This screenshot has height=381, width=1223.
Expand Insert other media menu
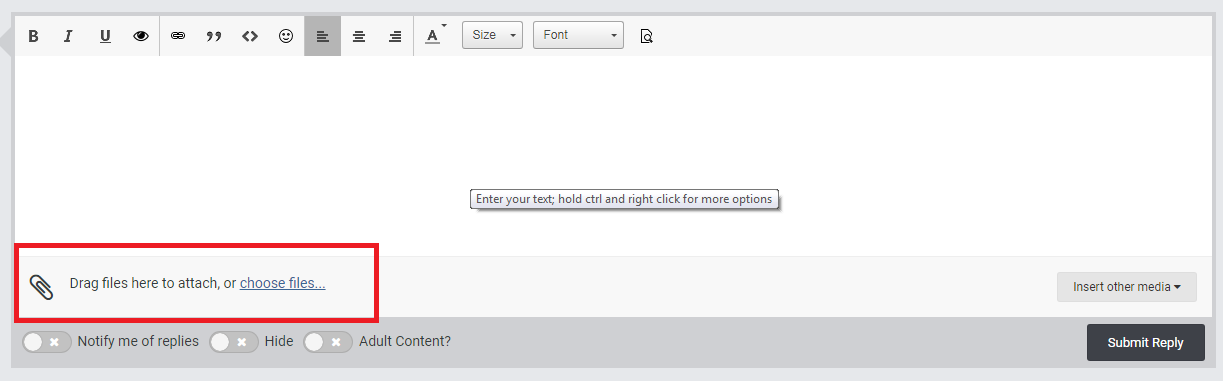point(1127,287)
